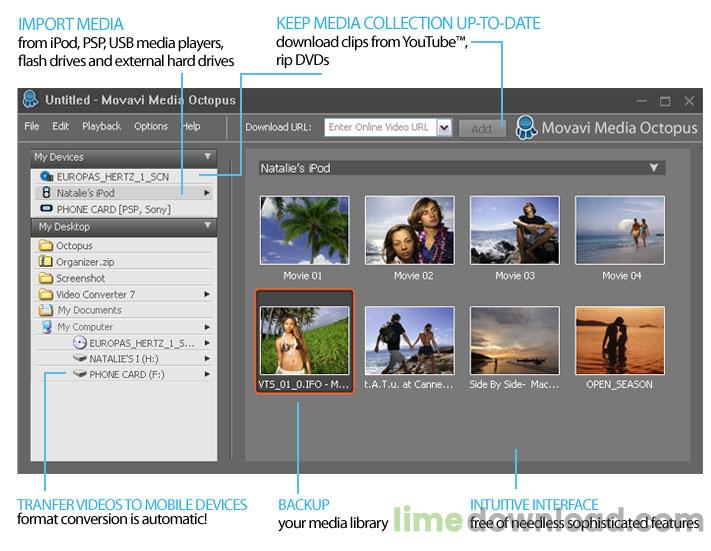Open the Playback menu
711x551 pixels.
101,127
